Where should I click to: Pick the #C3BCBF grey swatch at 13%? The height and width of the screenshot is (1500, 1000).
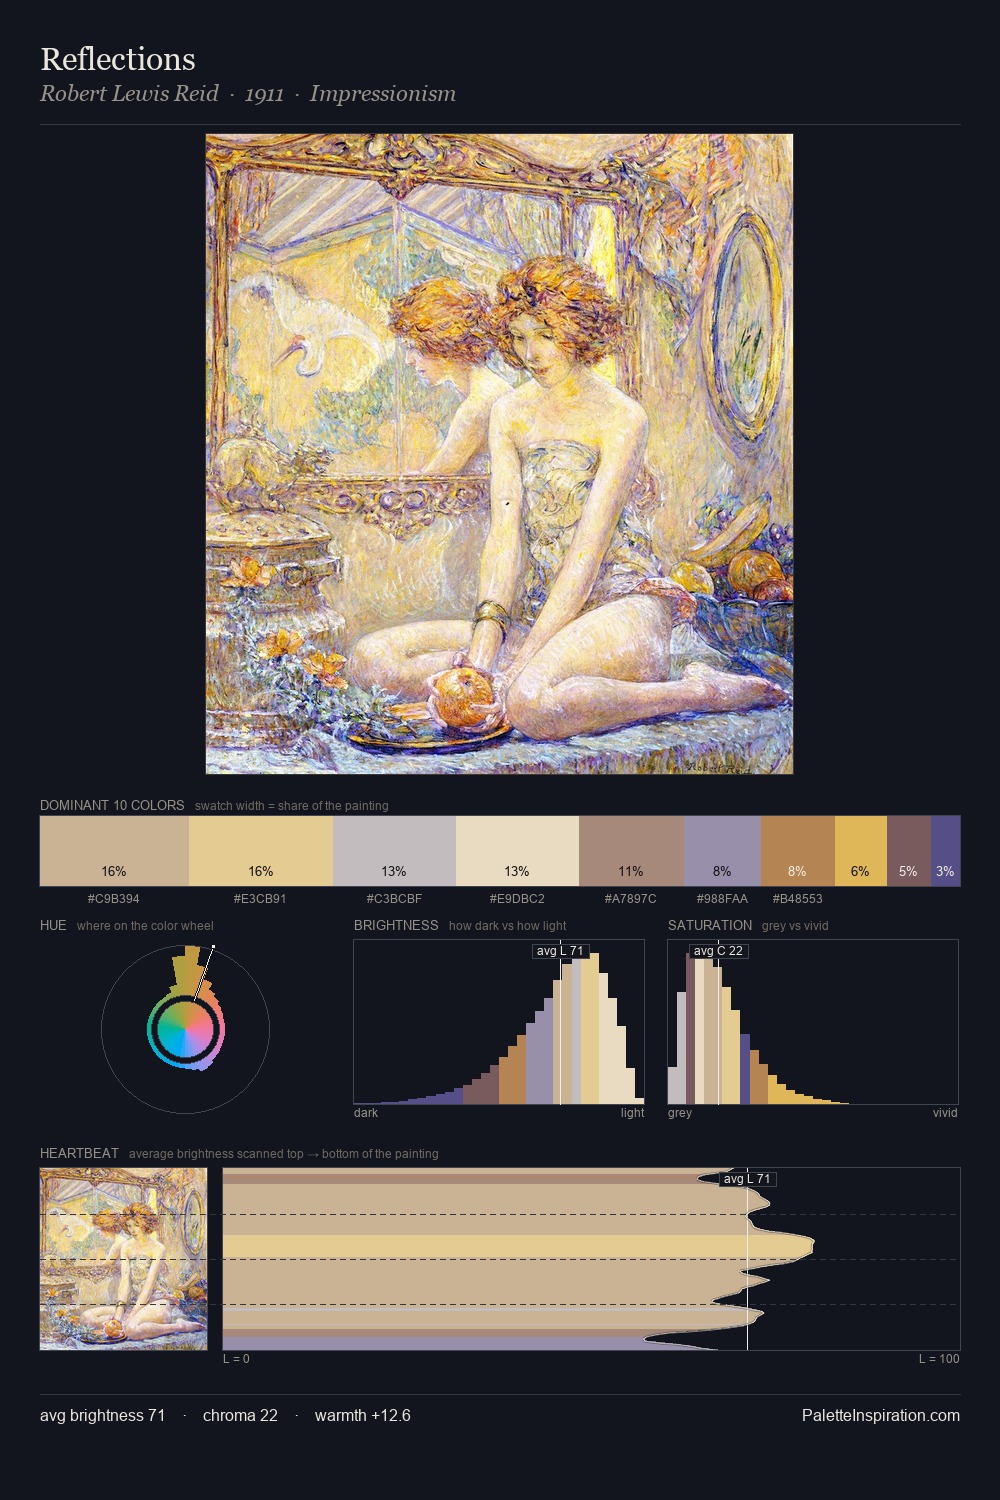point(394,851)
